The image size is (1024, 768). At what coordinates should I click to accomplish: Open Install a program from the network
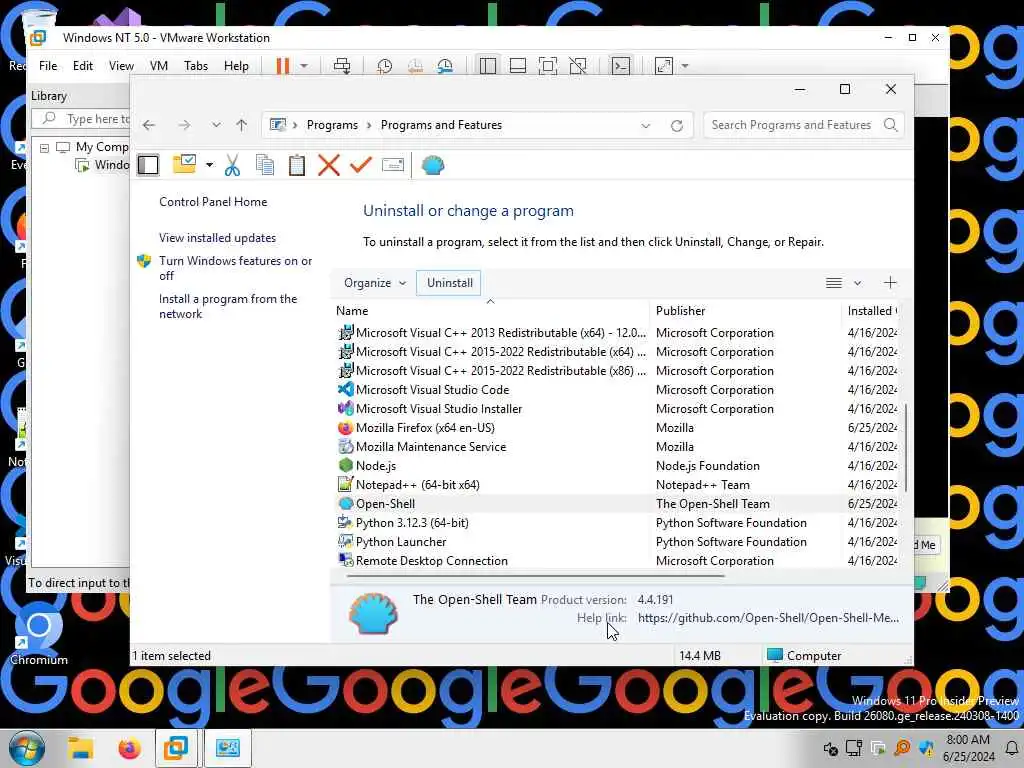[x=228, y=306]
